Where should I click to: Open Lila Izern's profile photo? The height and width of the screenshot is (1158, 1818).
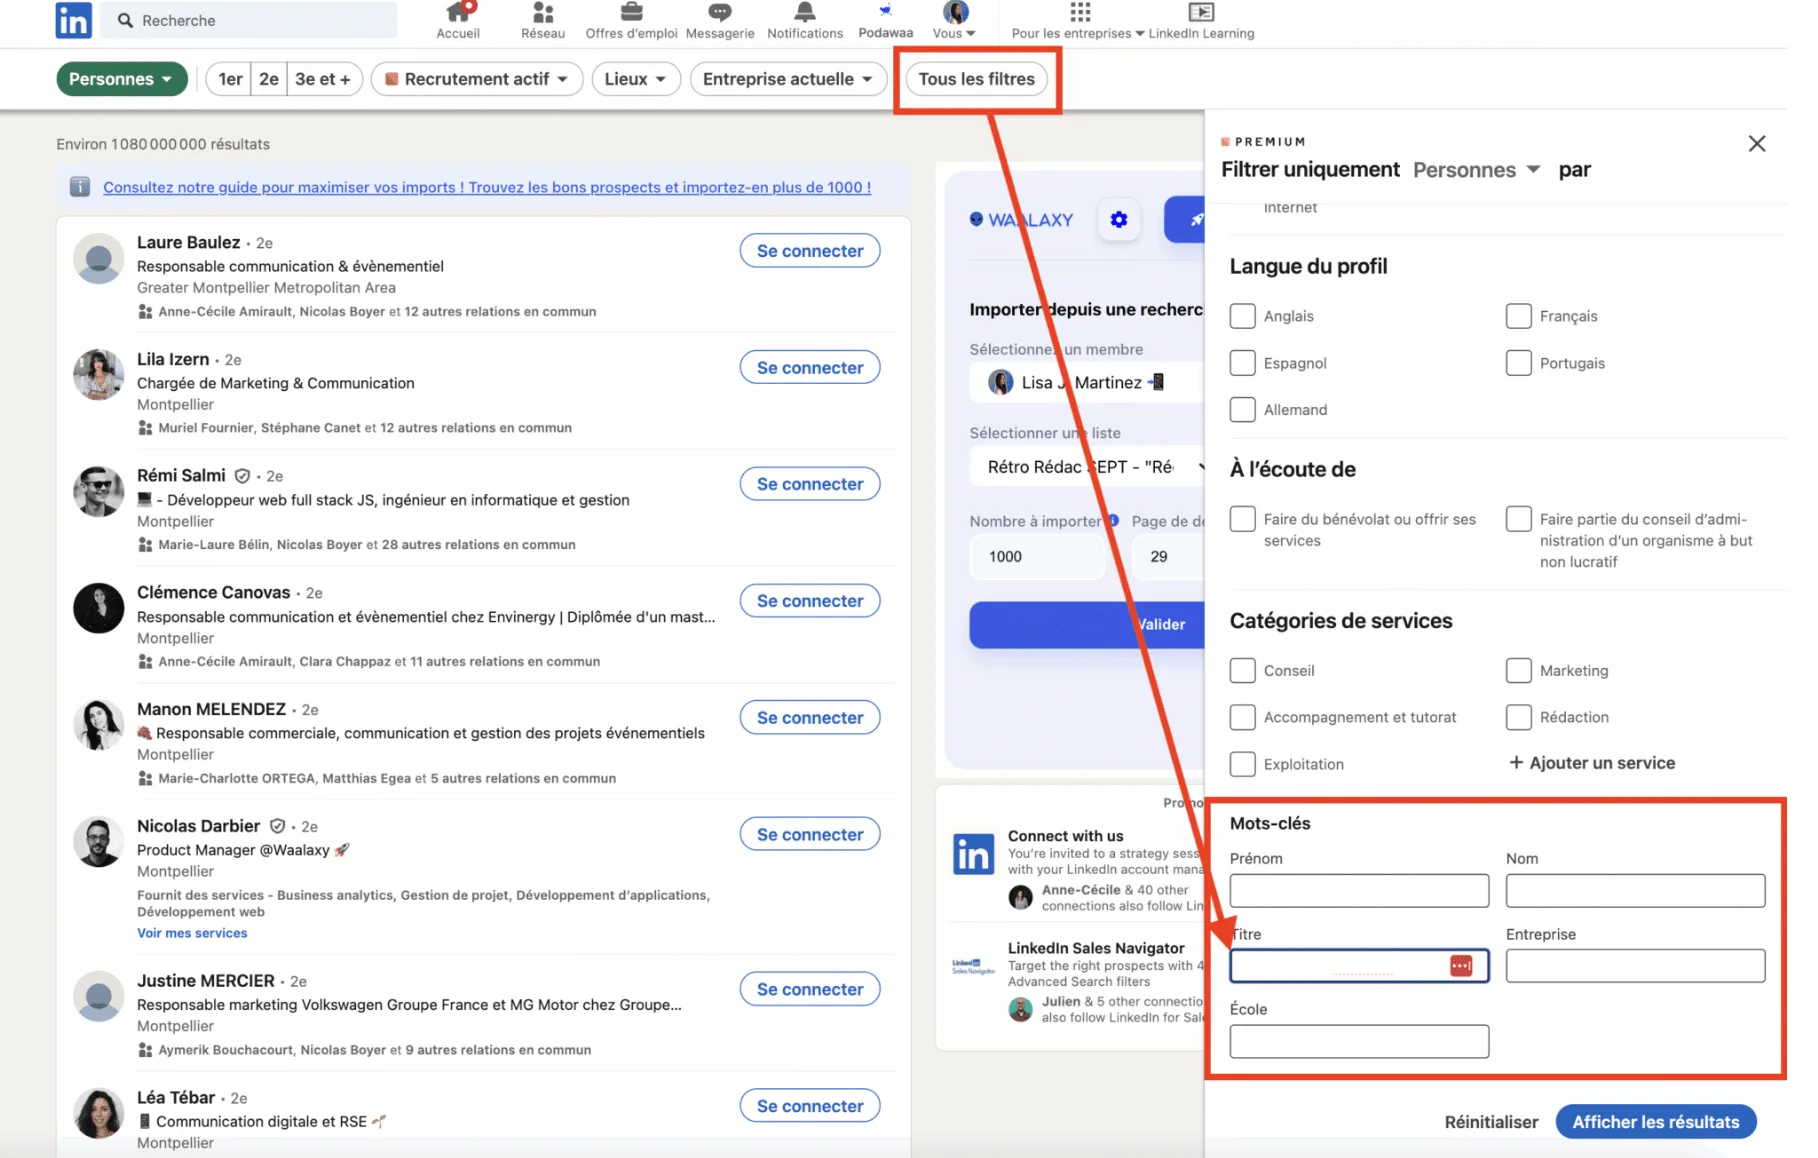coord(98,375)
